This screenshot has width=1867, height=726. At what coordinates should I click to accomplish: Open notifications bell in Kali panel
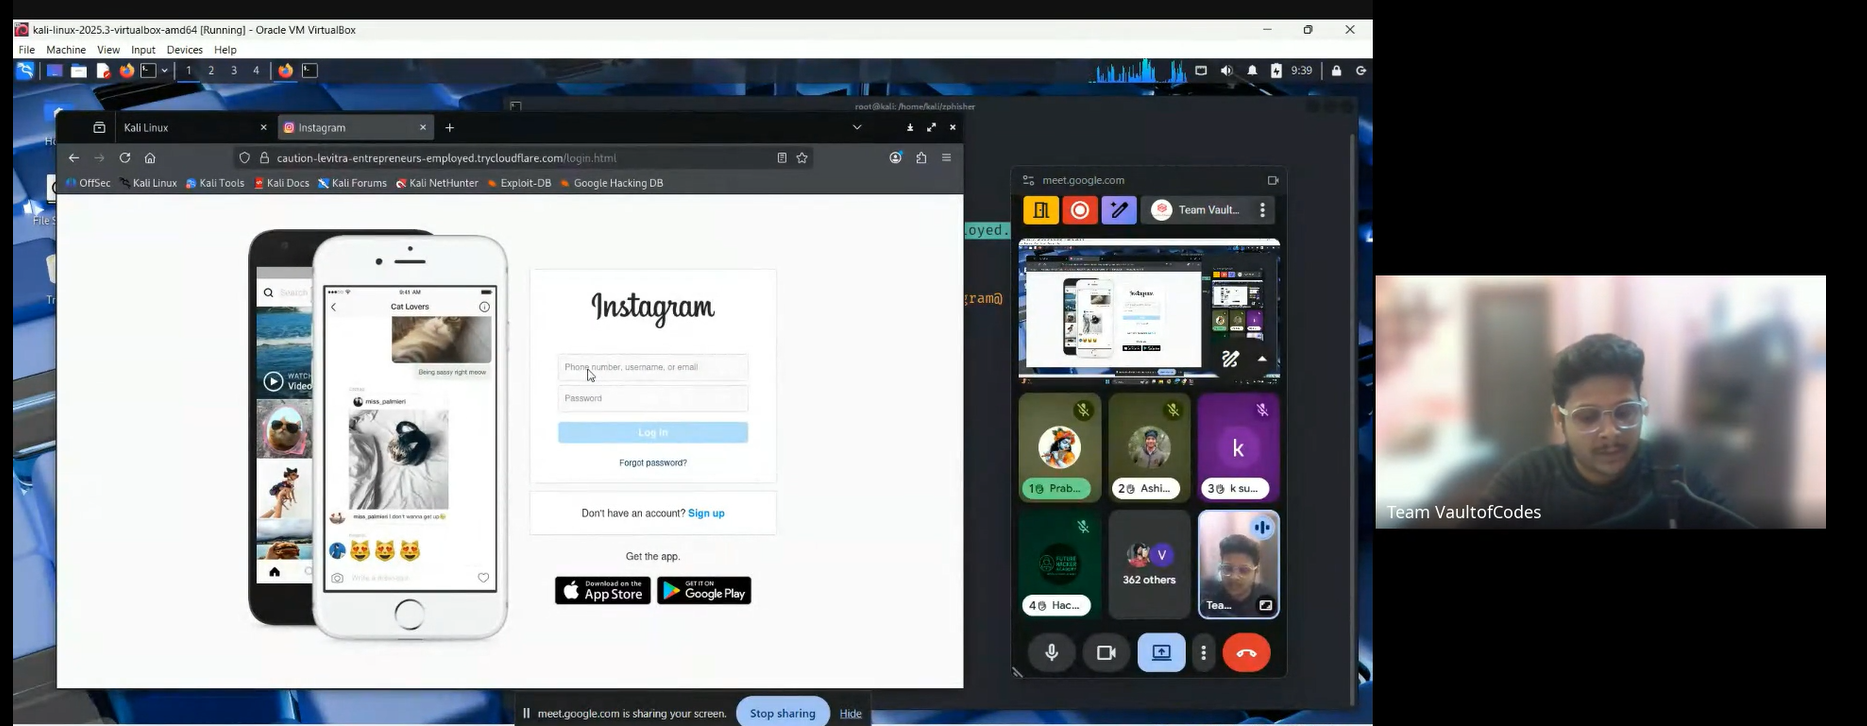[x=1252, y=71]
